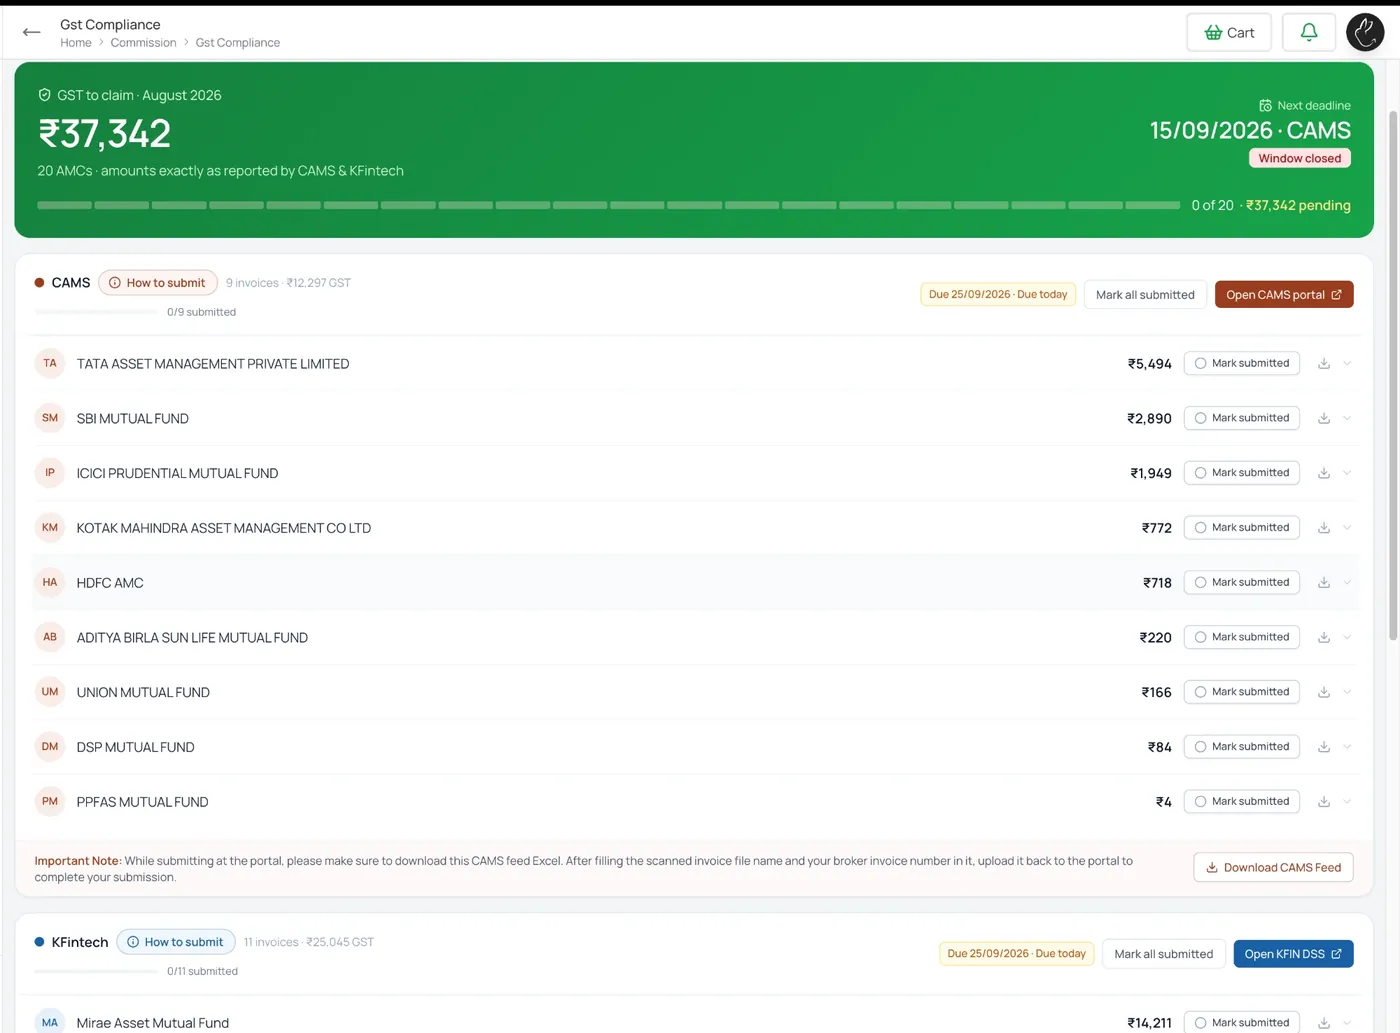Download invoice for ADITYA BIRLA SUN LIFE
Viewport: 1400px width, 1033px height.
1324,638
